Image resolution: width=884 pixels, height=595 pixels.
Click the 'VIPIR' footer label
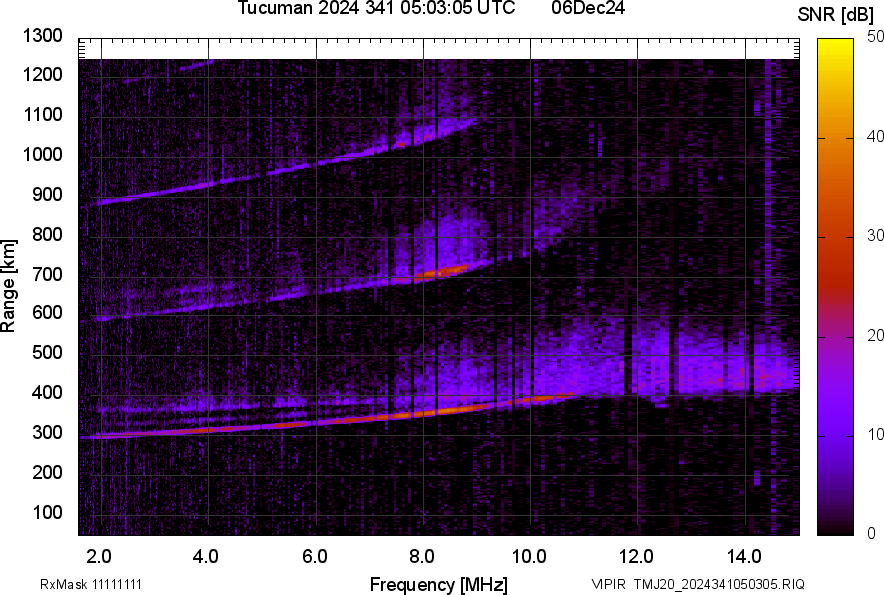click(608, 584)
